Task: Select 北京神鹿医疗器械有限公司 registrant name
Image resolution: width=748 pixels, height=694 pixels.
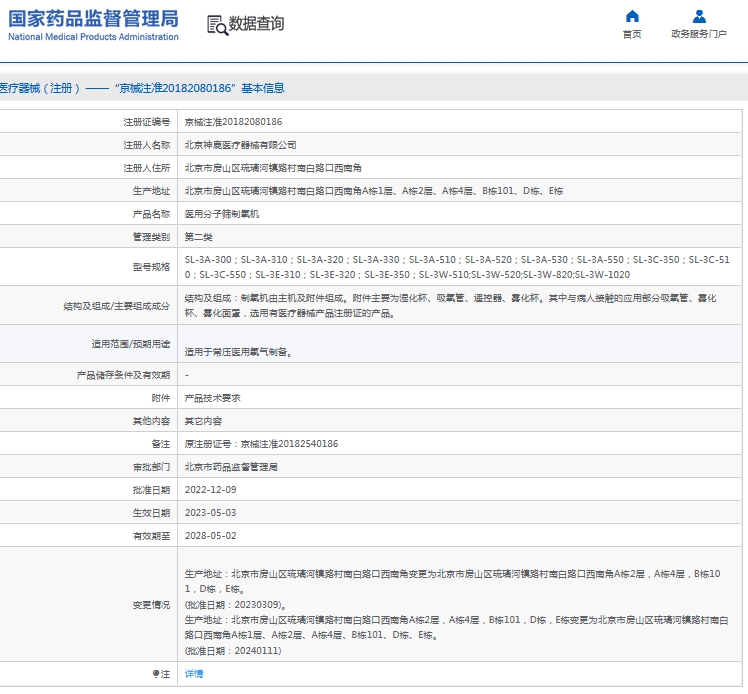Action: click(x=240, y=145)
